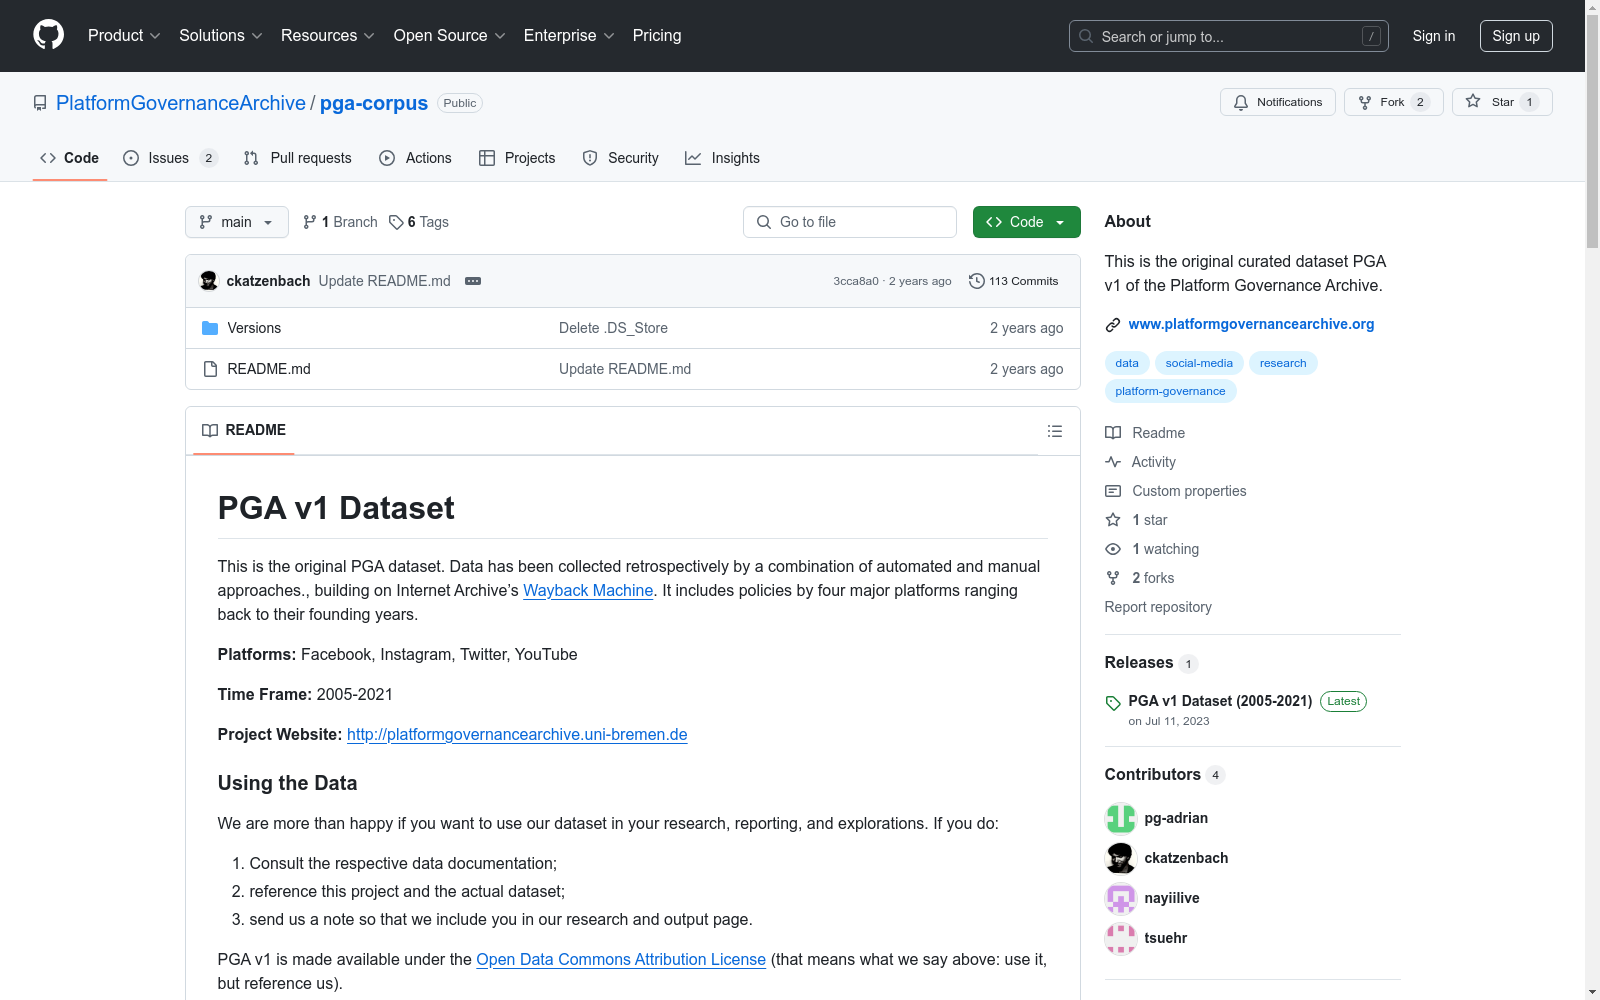Open the Versions folder
Viewport: 1600px width, 1000px height.
coord(254,328)
